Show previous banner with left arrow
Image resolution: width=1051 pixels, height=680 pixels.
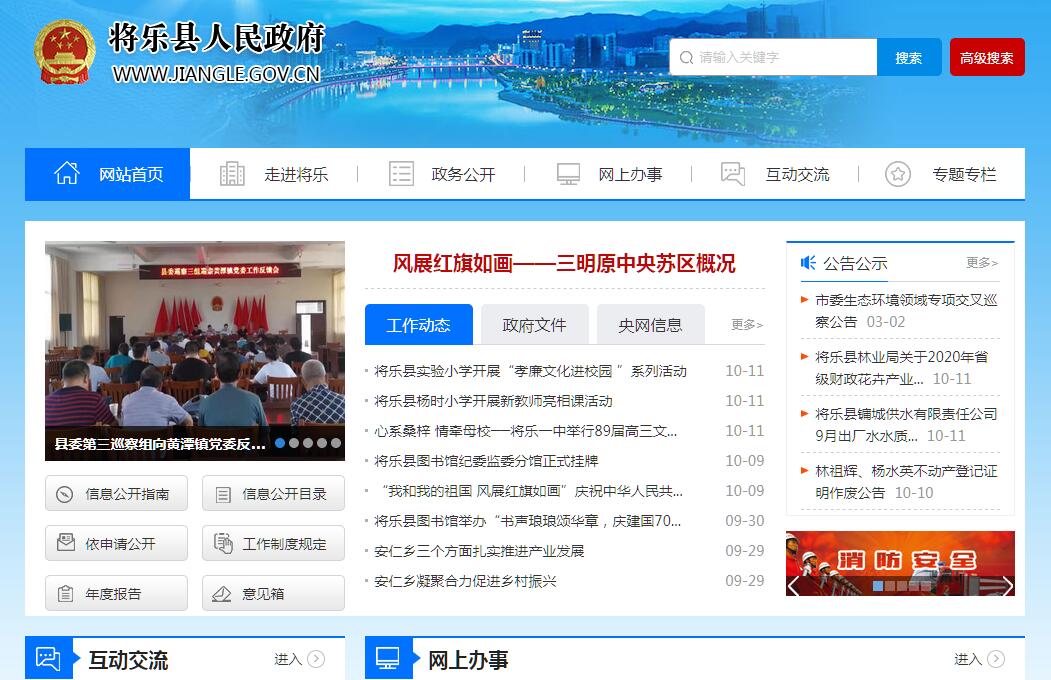click(794, 585)
